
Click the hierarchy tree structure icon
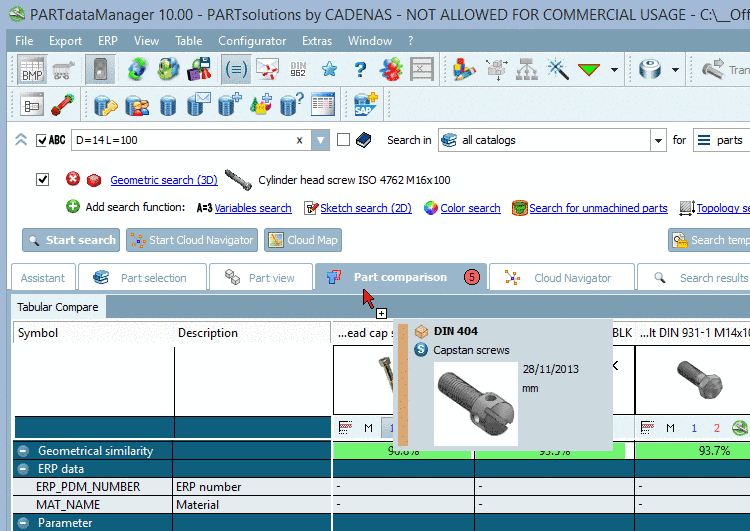pyautogui.click(x=527, y=70)
